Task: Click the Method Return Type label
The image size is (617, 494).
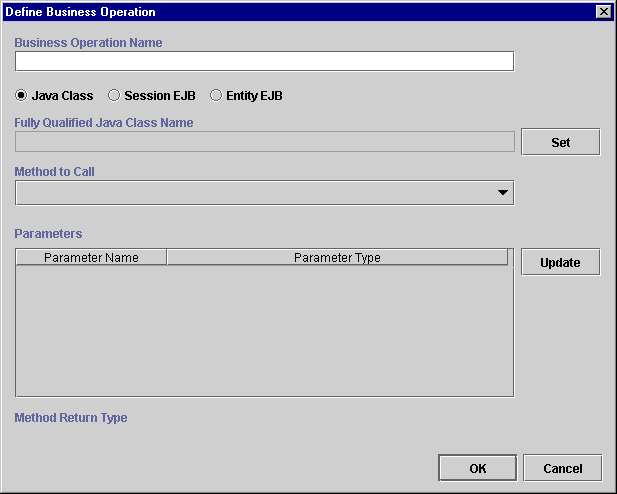Action: tap(71, 418)
